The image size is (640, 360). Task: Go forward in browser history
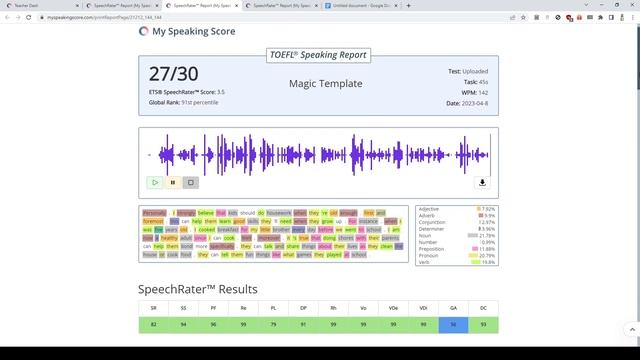point(18,18)
